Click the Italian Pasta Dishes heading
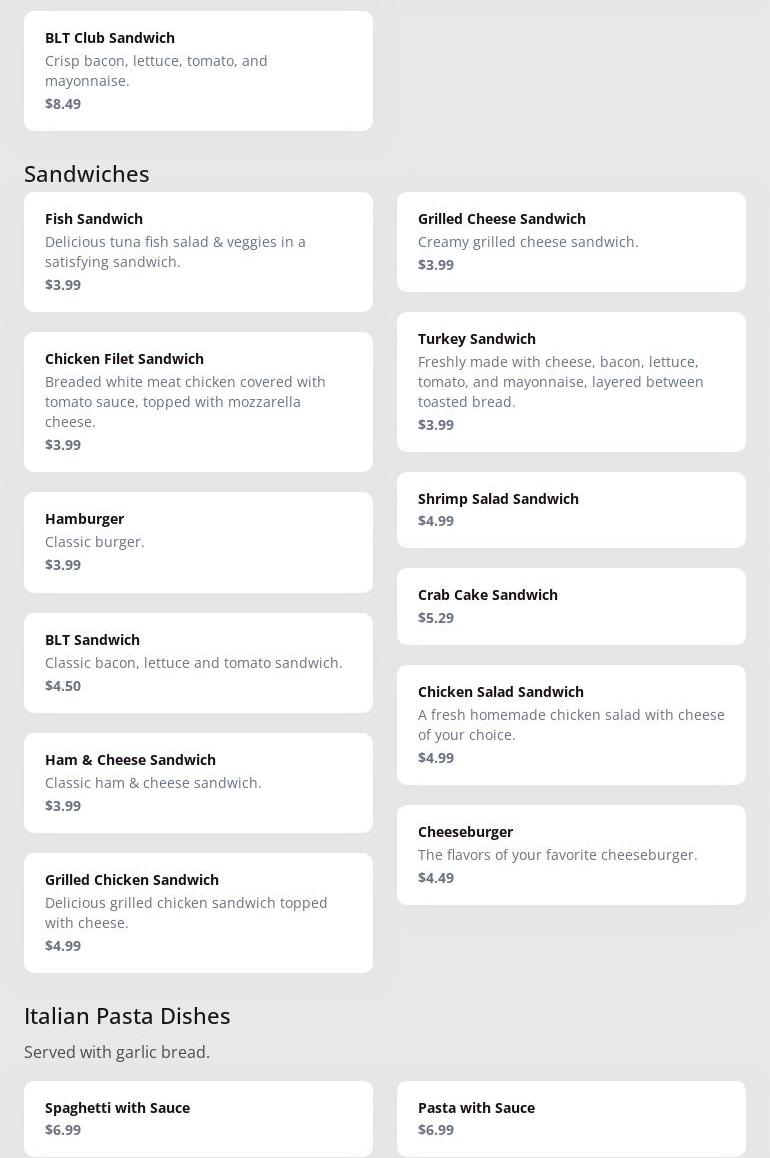 pos(127,1016)
